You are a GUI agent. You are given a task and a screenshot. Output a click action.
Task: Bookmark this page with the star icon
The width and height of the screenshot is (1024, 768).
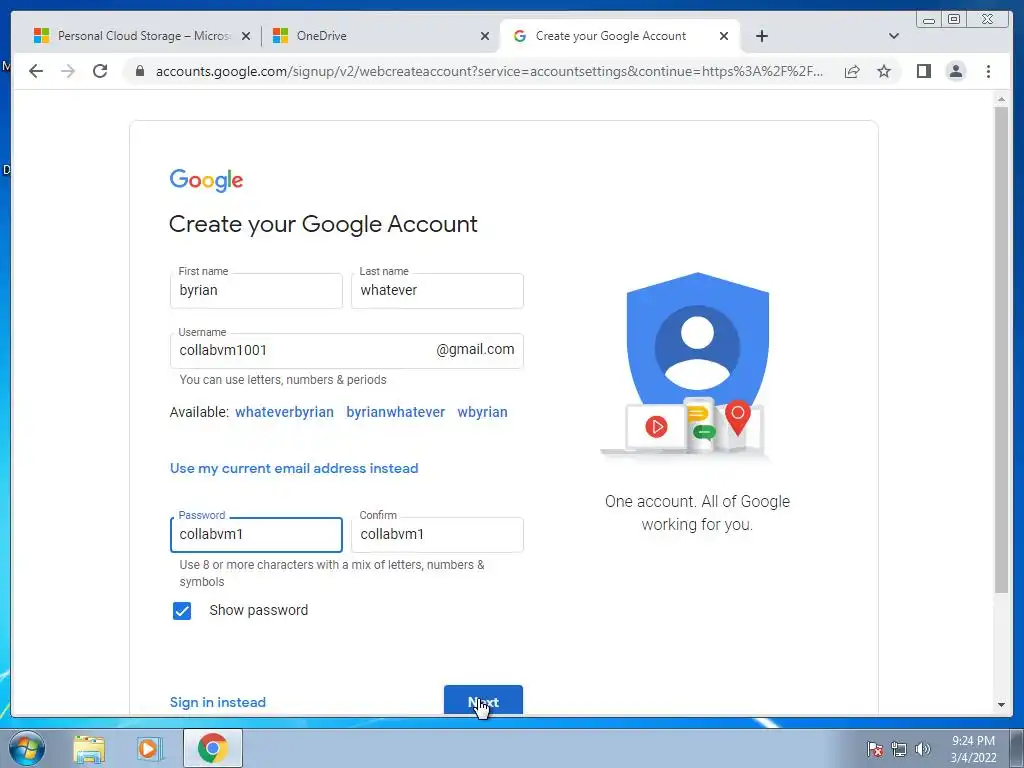click(x=884, y=71)
